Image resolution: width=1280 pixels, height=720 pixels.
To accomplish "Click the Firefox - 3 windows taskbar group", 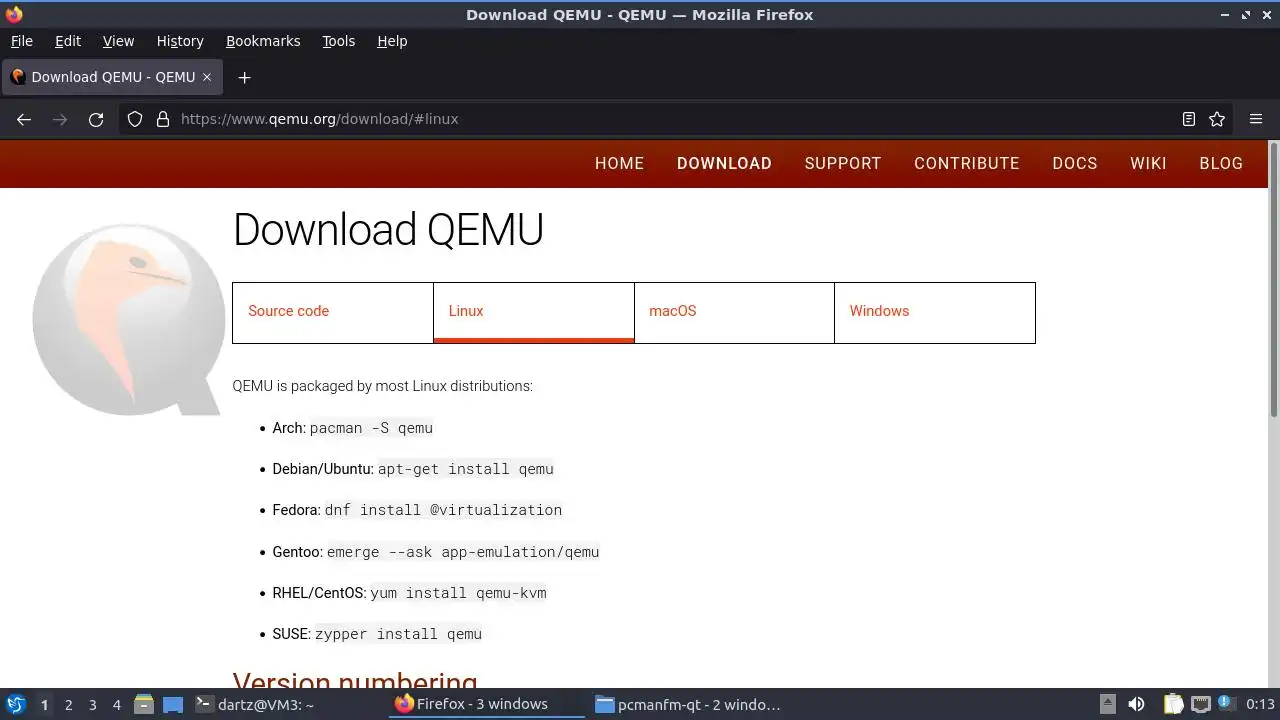I will click(x=487, y=704).
